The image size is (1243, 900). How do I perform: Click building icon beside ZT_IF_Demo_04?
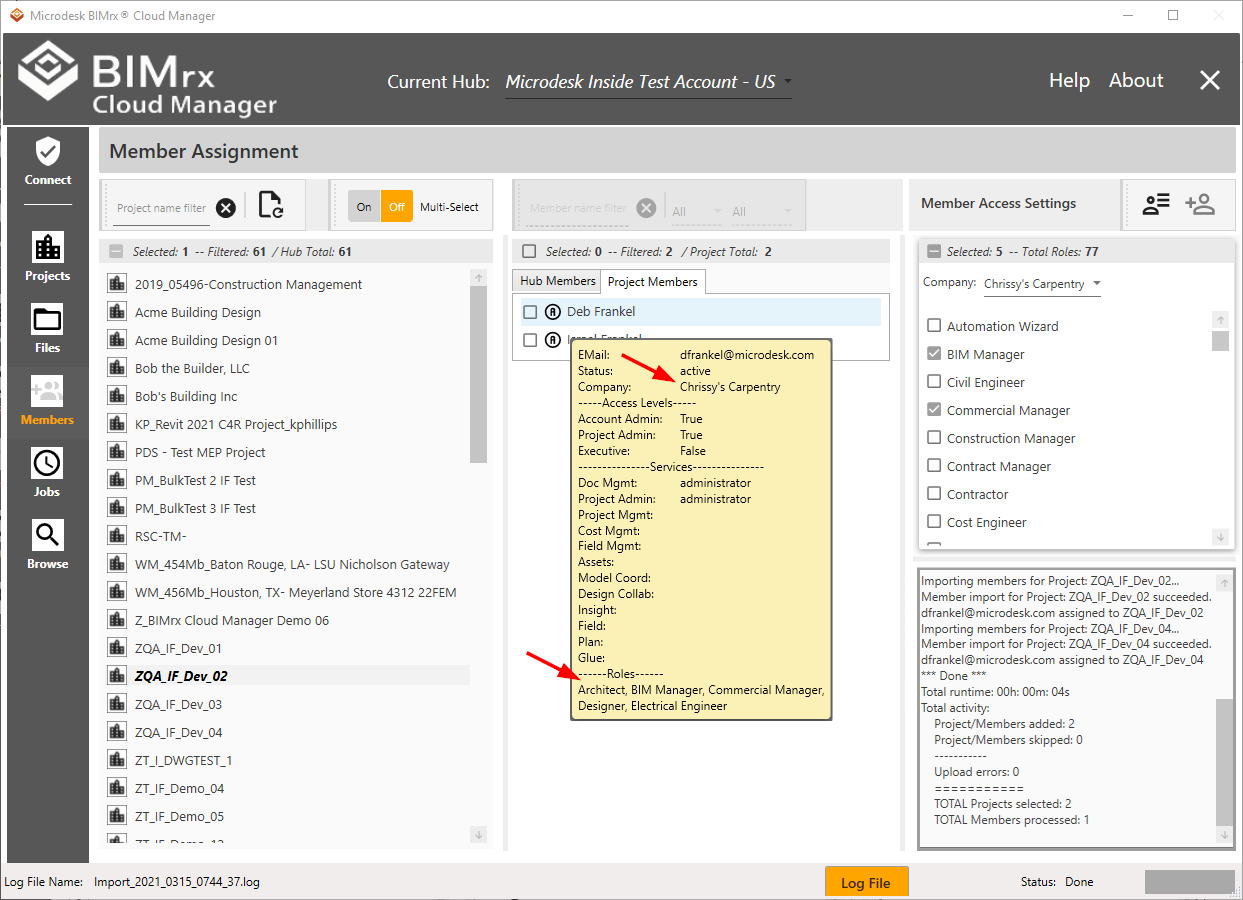[117, 788]
